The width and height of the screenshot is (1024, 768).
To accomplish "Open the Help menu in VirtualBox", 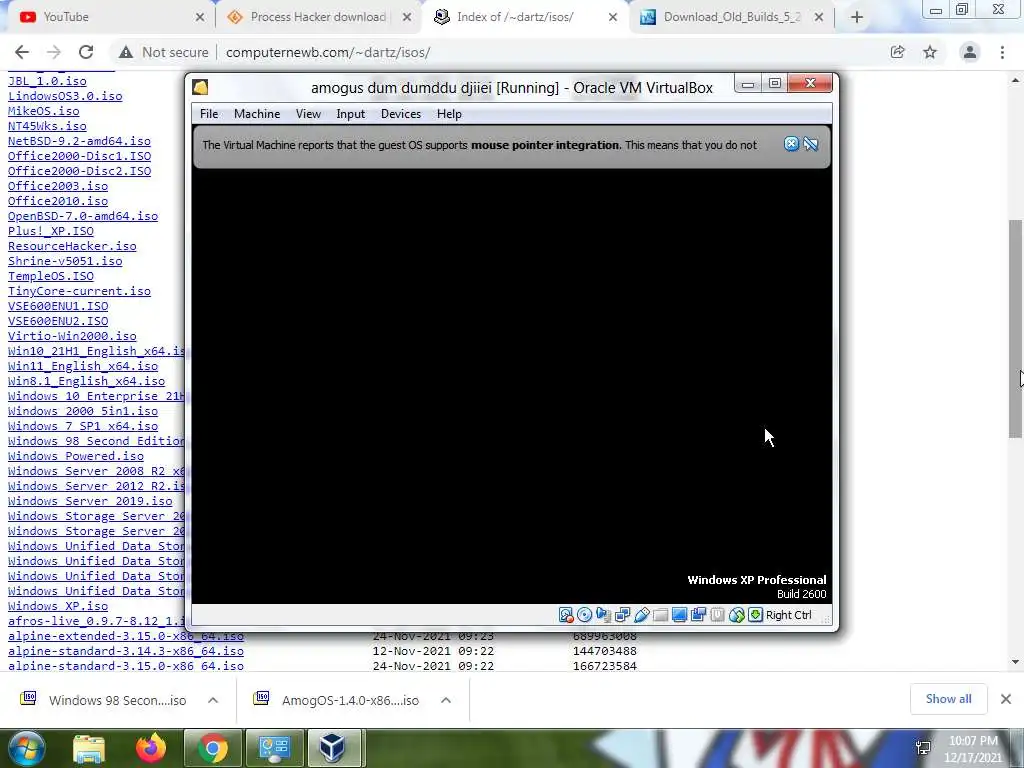I will 449,114.
